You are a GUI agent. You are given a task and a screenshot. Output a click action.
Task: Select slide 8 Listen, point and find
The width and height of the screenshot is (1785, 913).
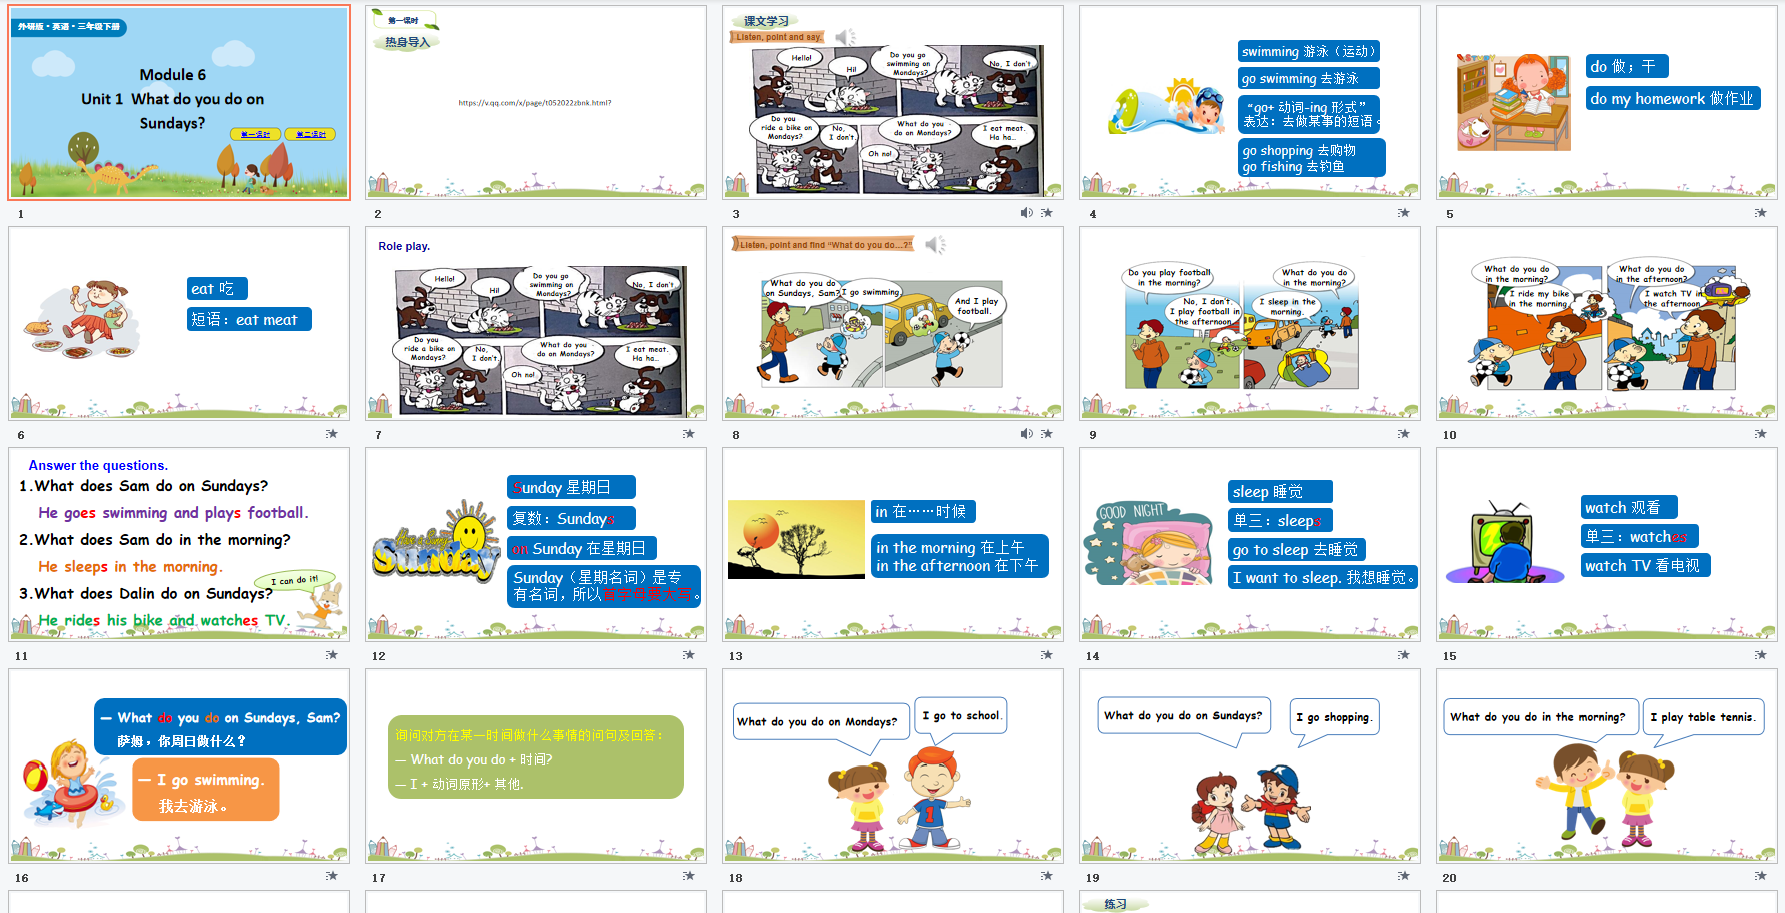click(893, 324)
